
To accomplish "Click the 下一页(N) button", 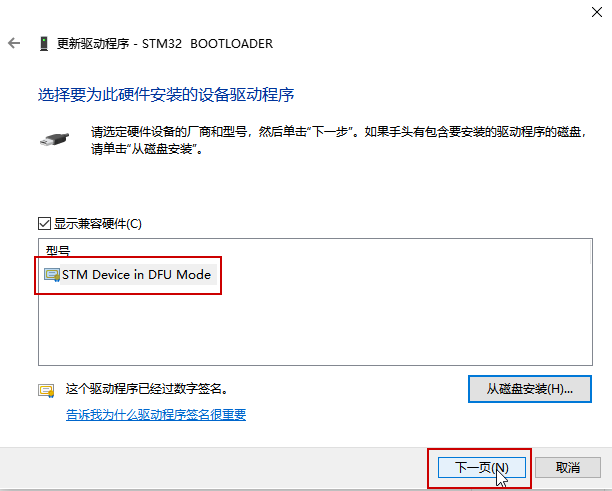I will 482,467.
